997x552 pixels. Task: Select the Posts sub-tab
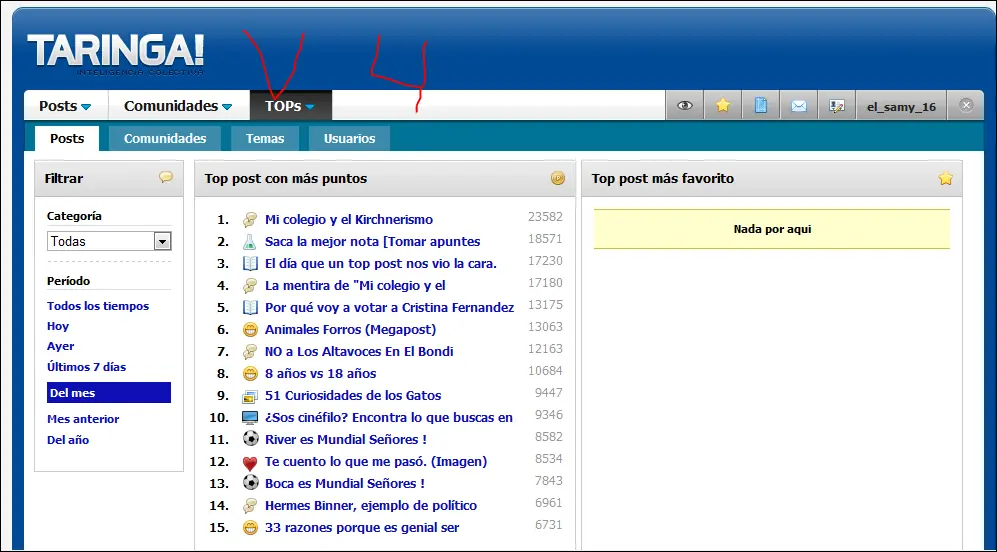tap(67, 139)
